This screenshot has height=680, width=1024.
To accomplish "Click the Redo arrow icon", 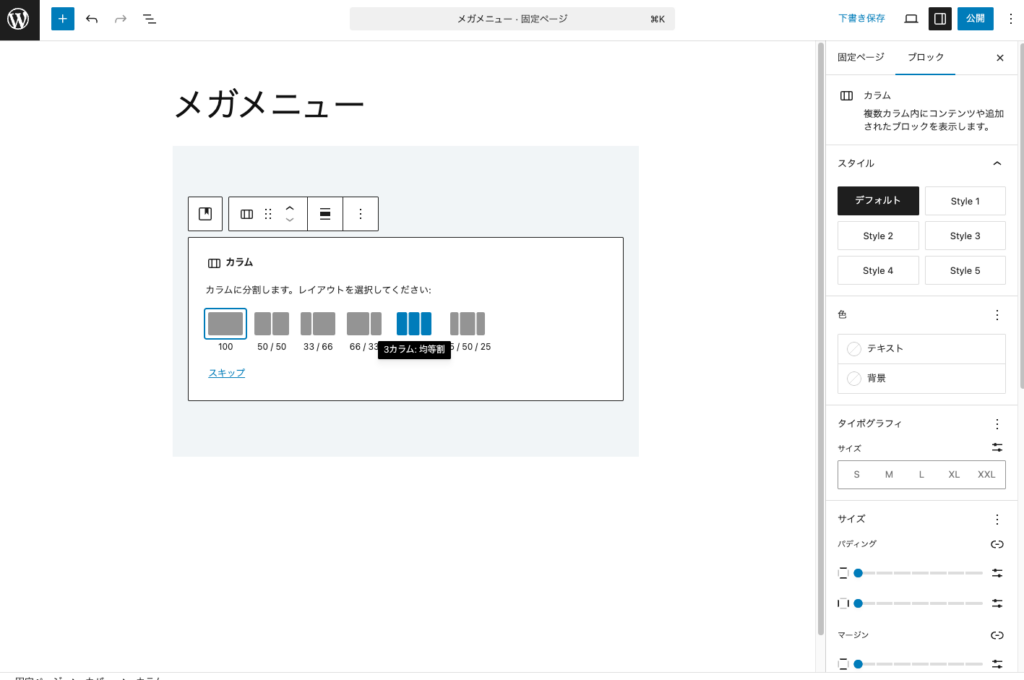I will tap(119, 18).
